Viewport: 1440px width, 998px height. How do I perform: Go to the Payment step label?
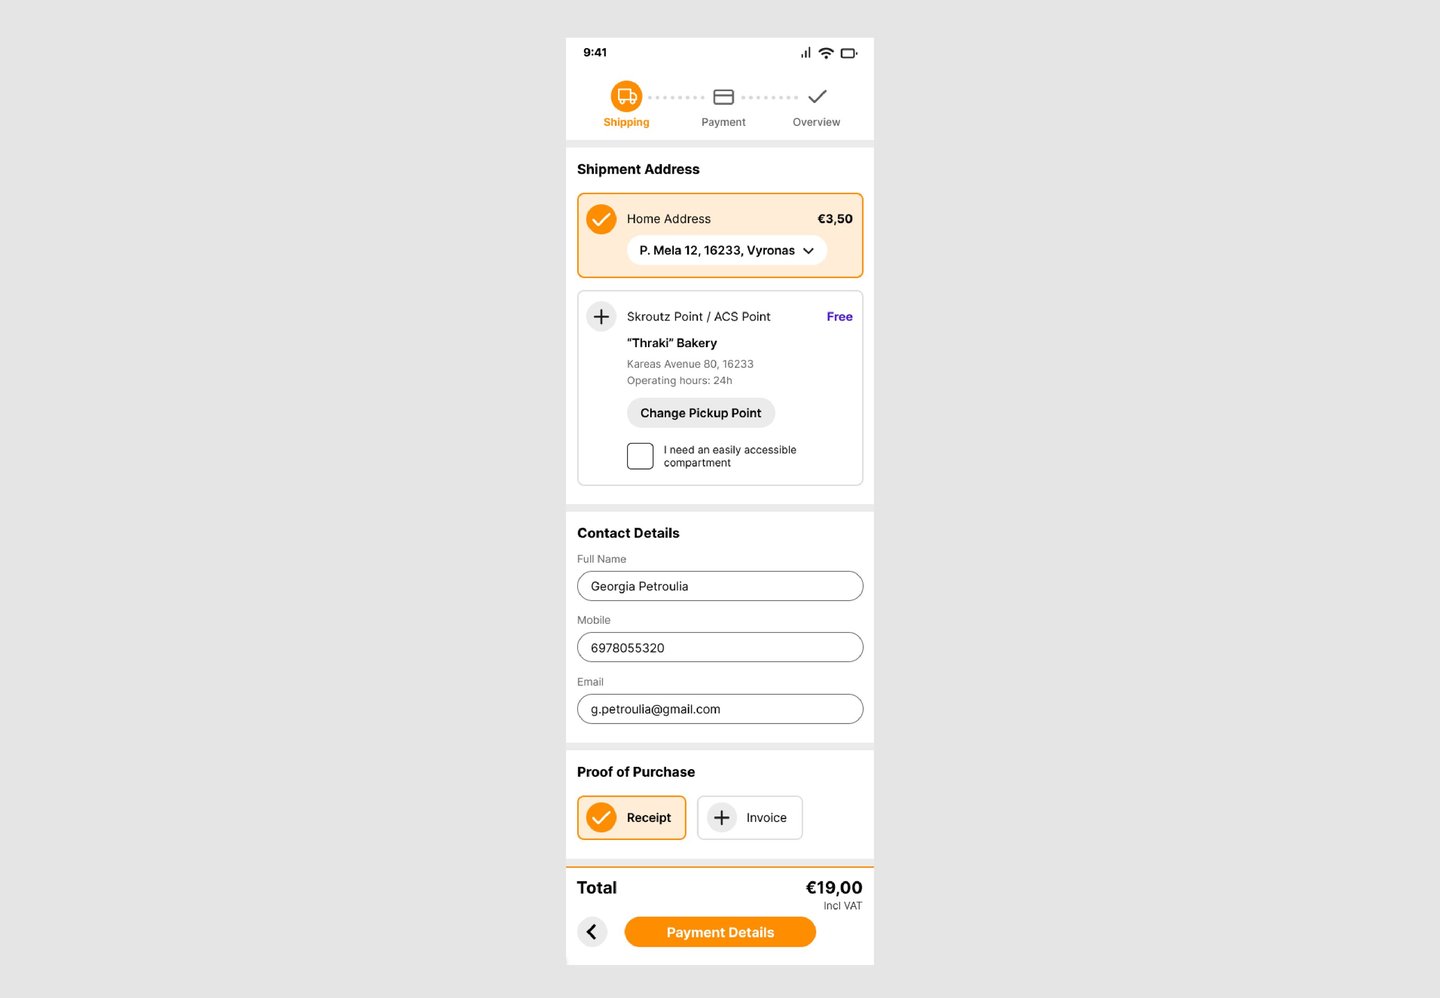coord(723,122)
